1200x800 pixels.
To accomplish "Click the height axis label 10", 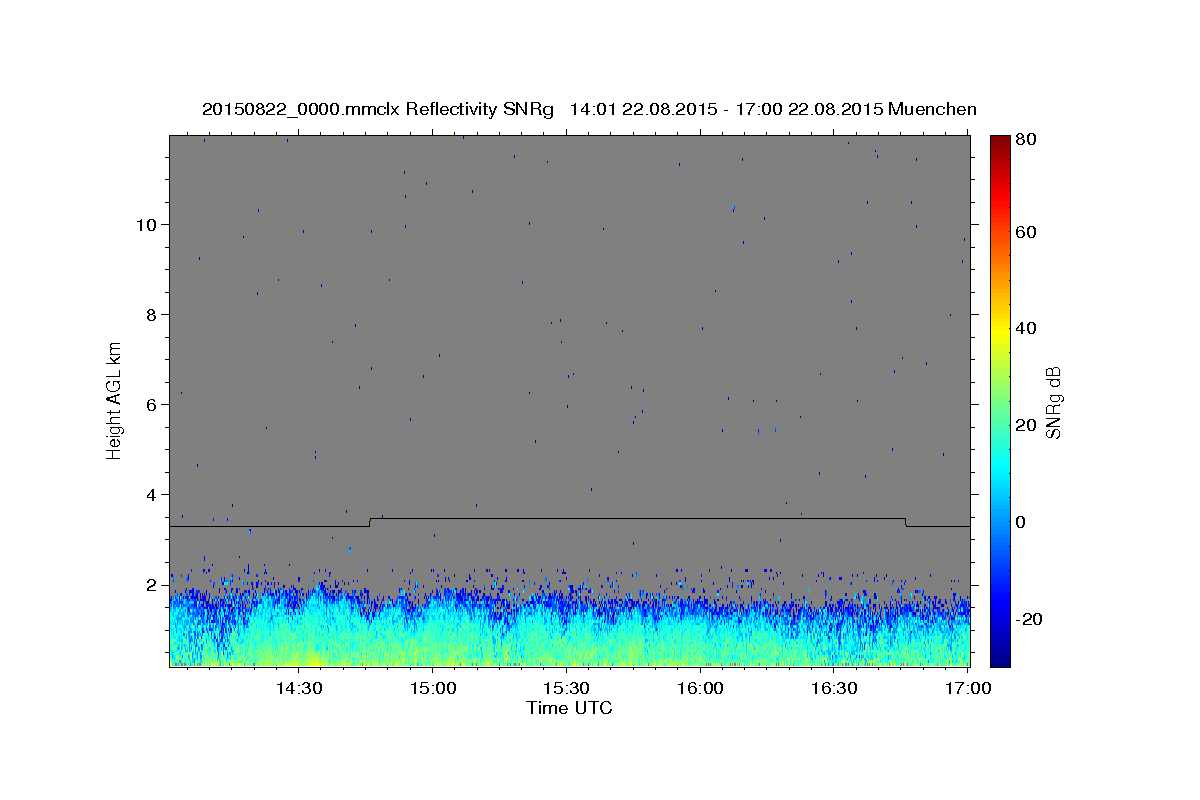I will [148, 224].
